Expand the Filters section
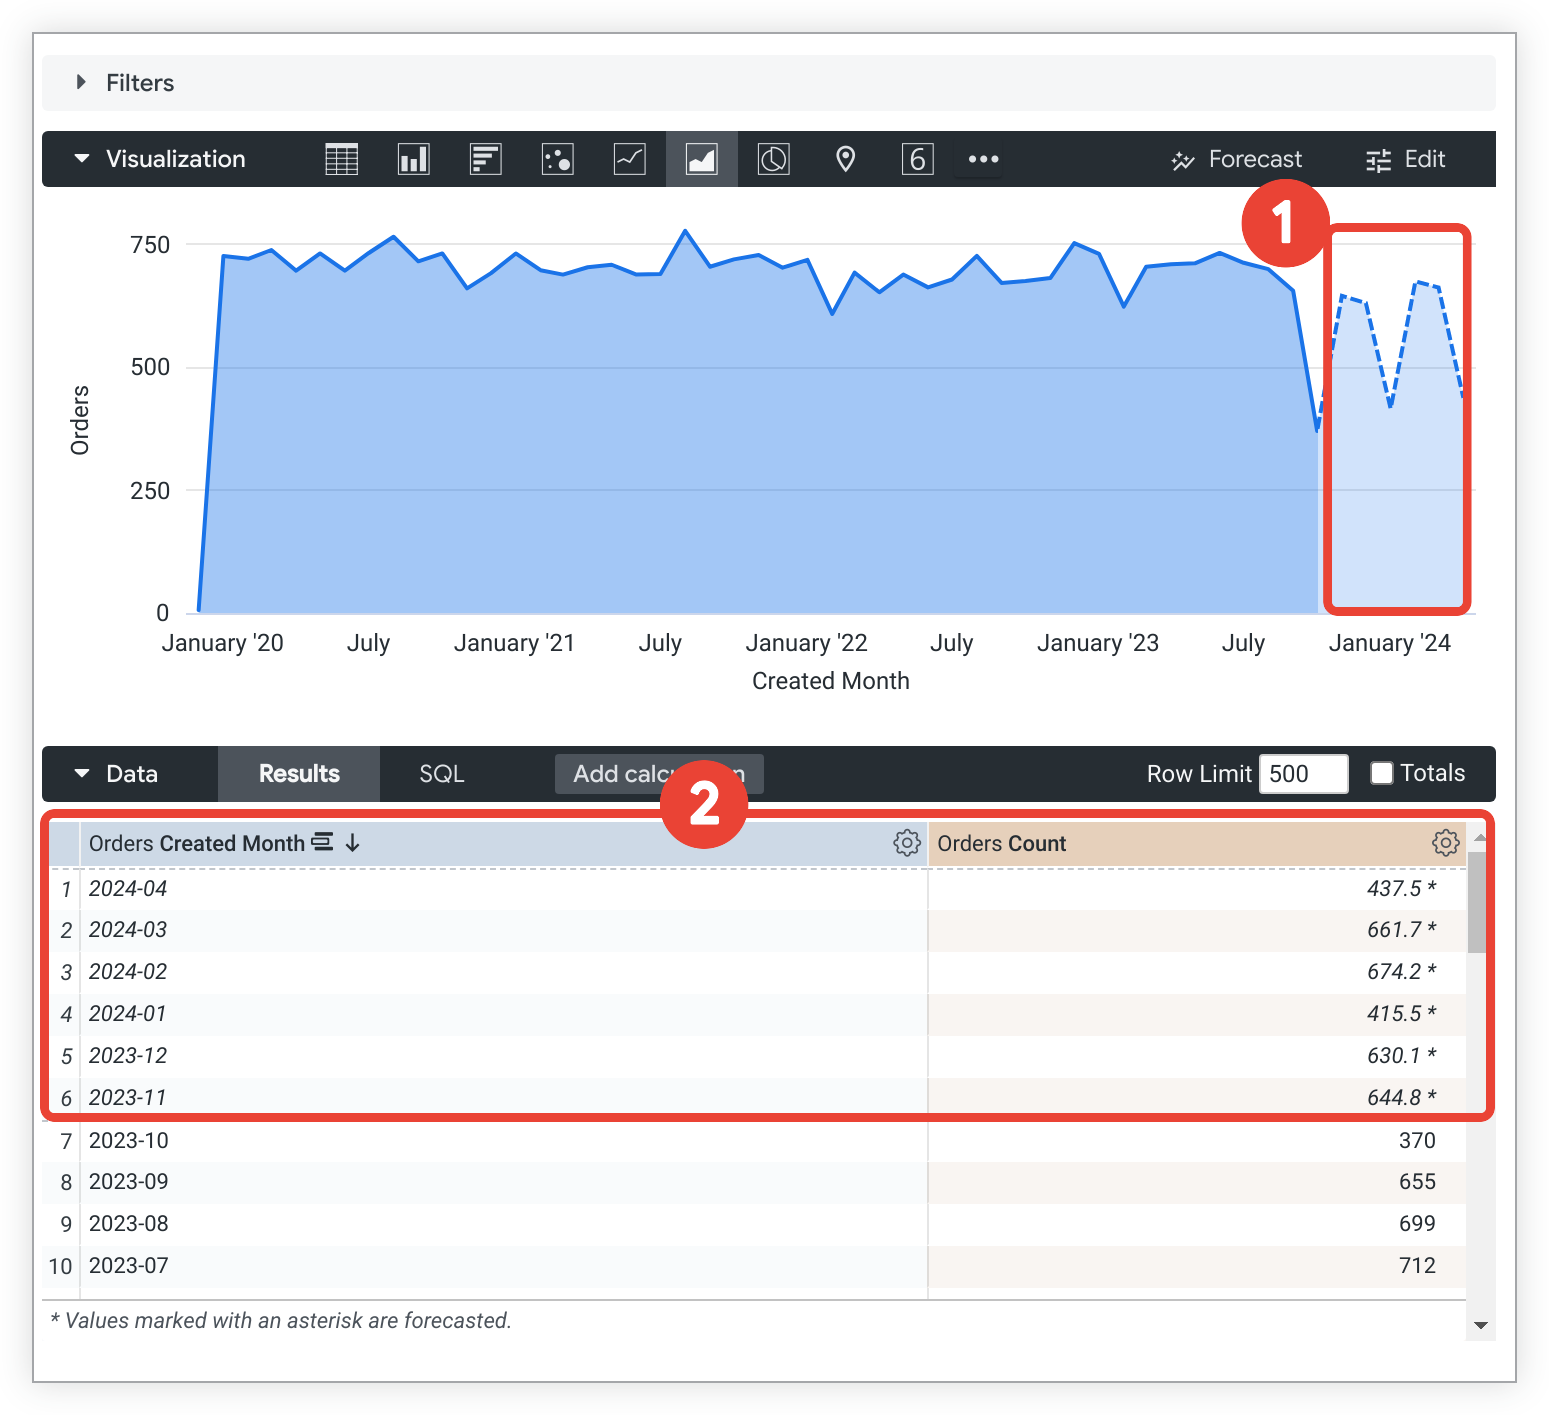Screen dimensions: 1549x1415 click(x=82, y=83)
